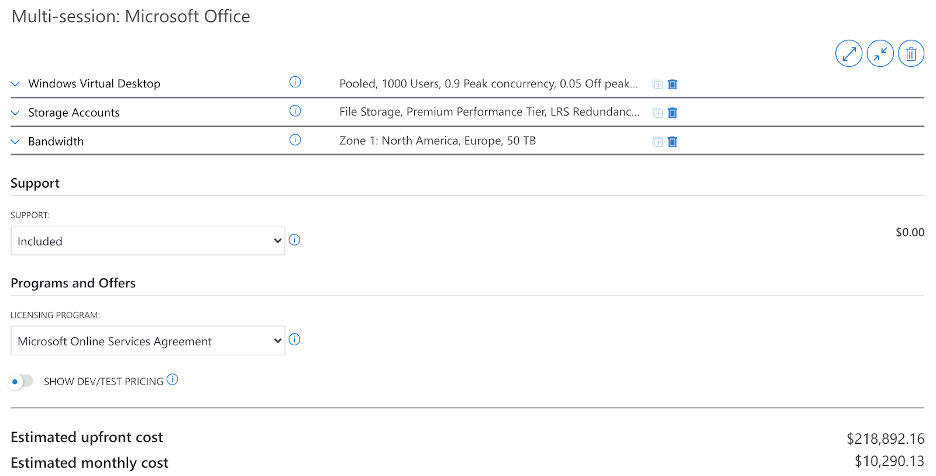Screen dimensions: 936x476
Task: Click info icon next to Support dropdown
Action: tap(295, 240)
